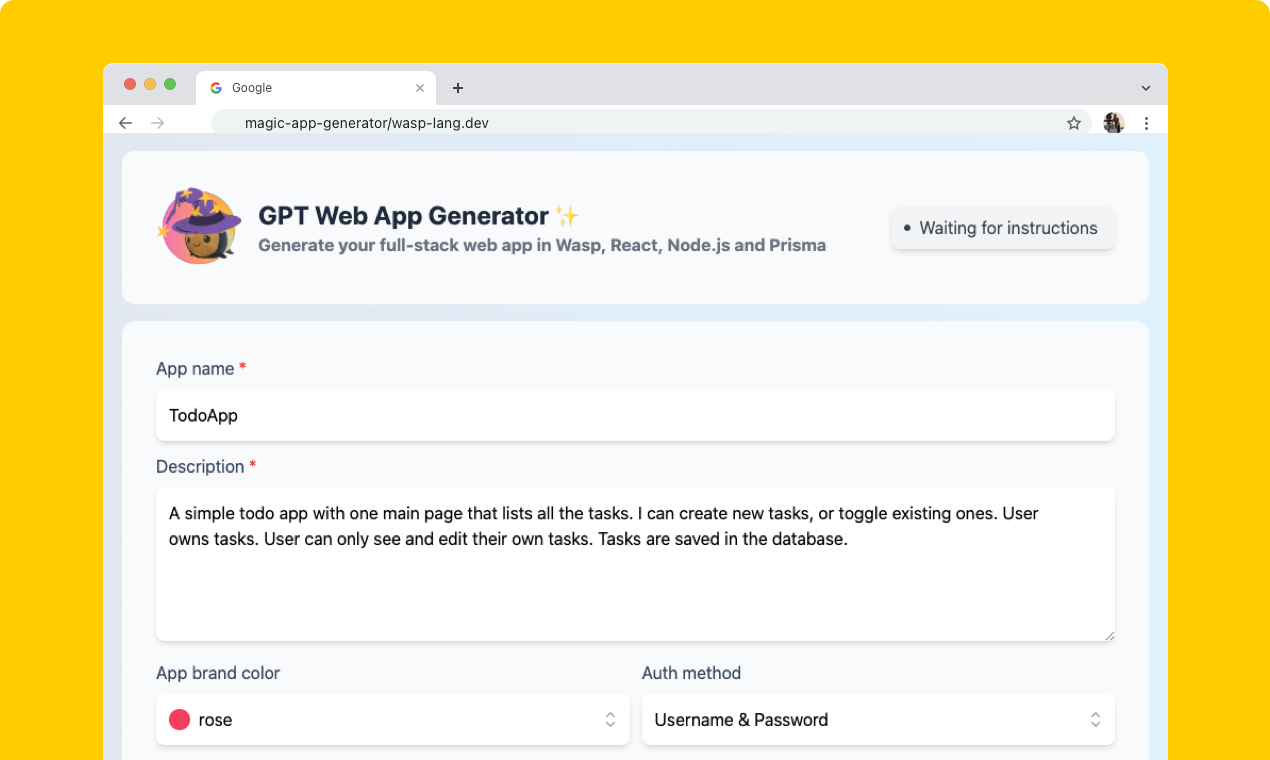
Task: Click the App name input field
Action: (x=635, y=415)
